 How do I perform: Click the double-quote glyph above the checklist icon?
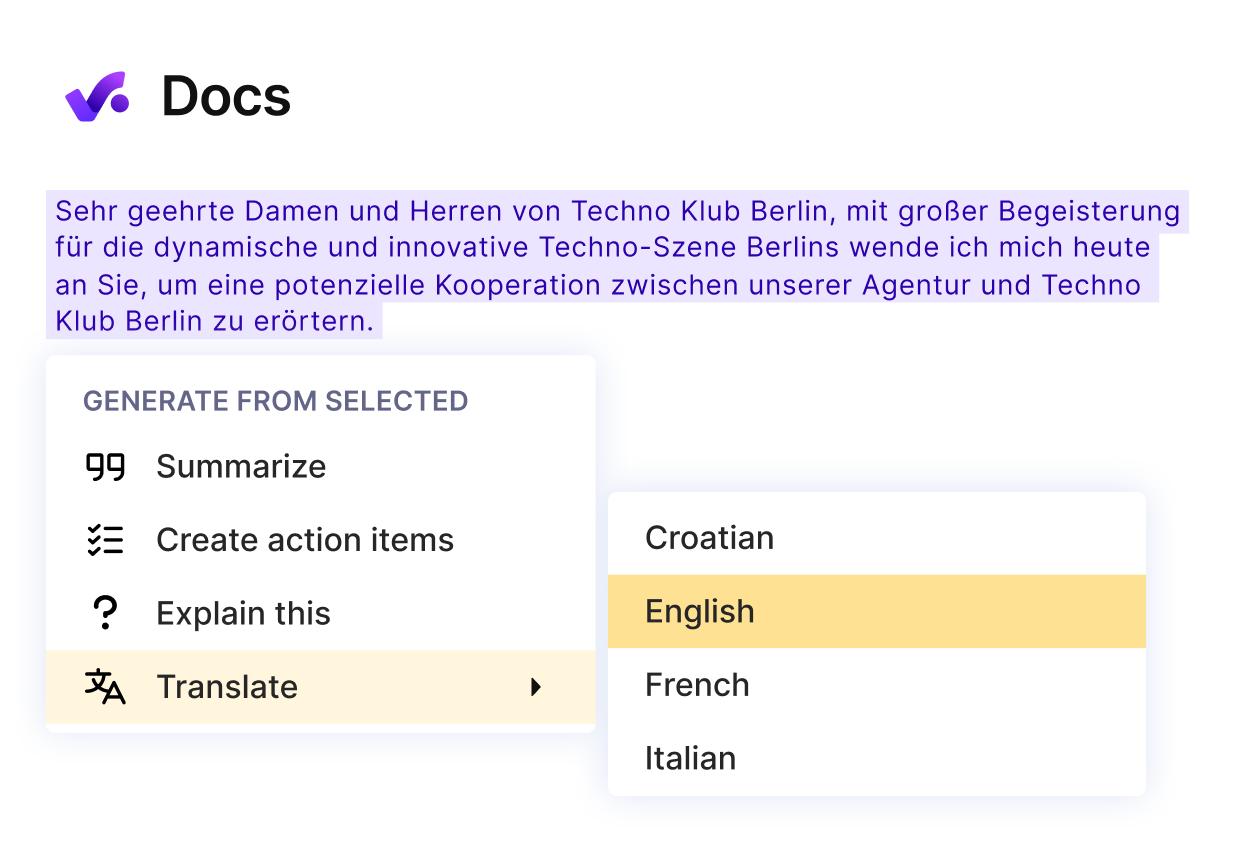click(105, 466)
